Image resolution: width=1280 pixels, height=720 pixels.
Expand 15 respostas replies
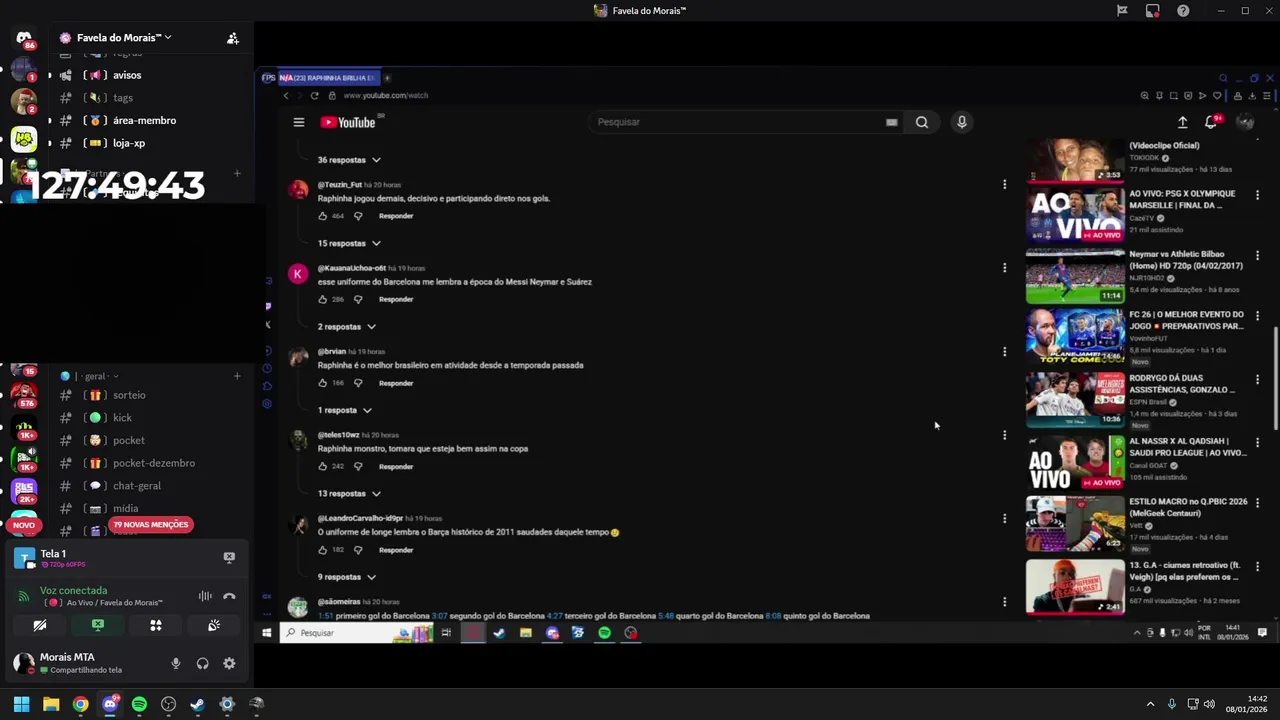click(349, 243)
